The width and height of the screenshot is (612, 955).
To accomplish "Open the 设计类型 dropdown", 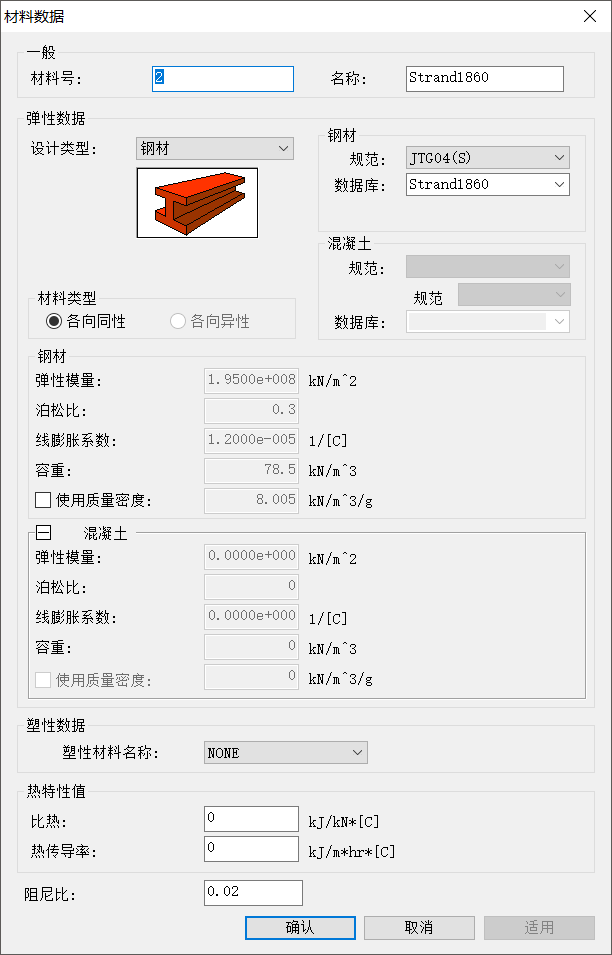I will click(215, 149).
